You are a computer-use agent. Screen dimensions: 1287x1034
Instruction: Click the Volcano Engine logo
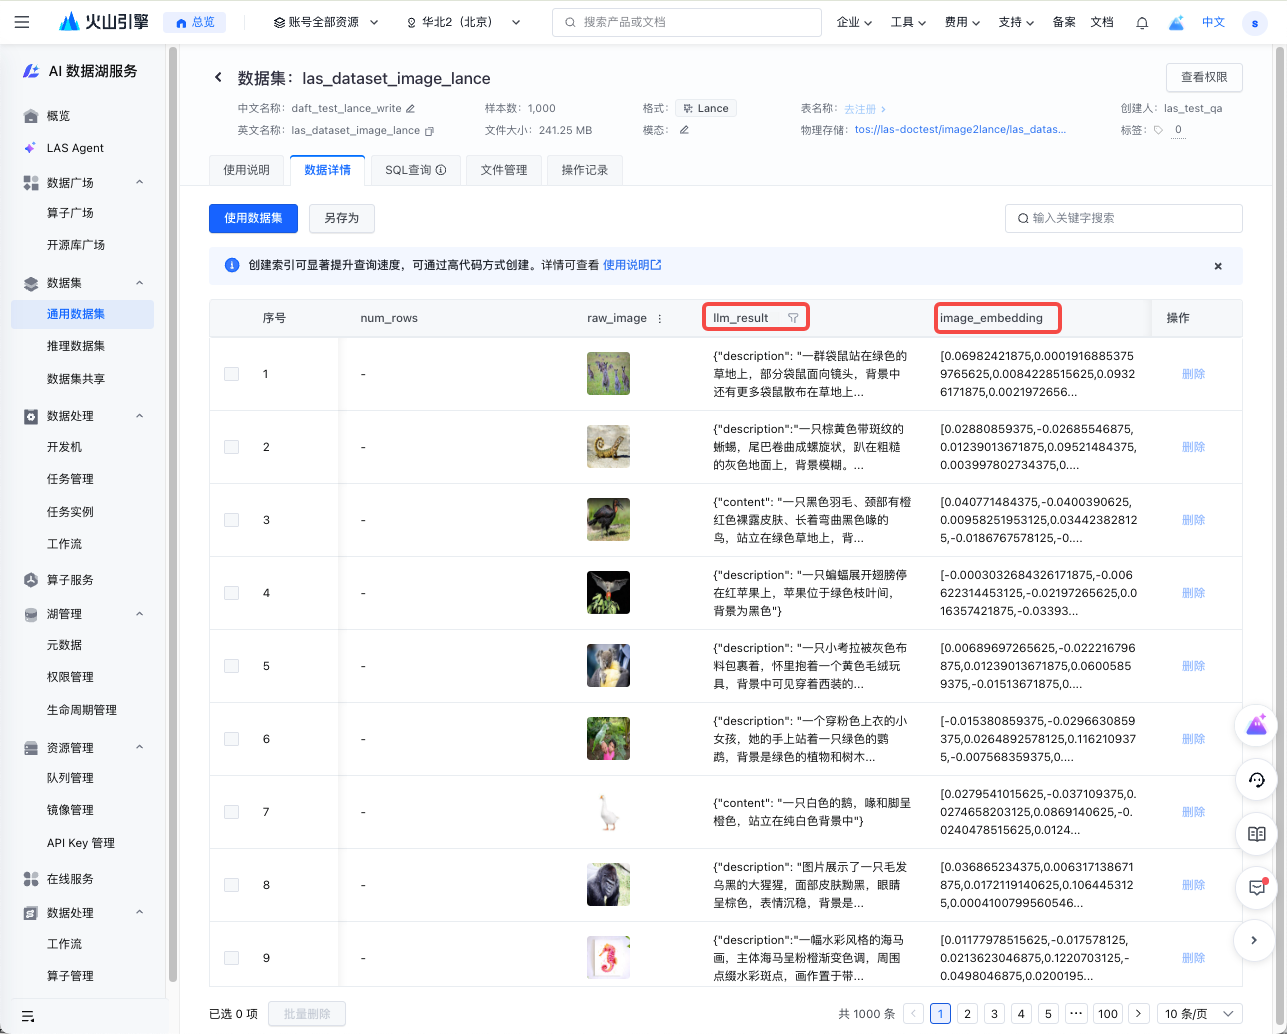(x=105, y=22)
